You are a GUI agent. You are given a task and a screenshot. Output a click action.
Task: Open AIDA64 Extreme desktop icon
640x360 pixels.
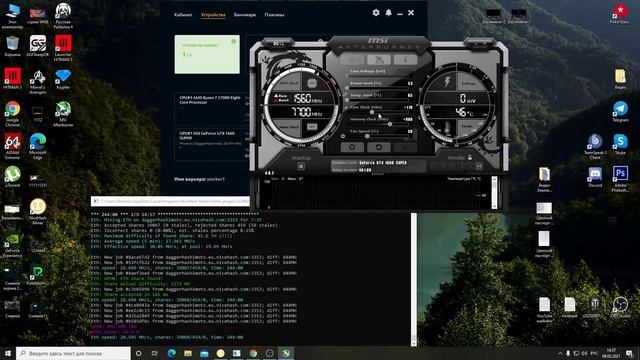coord(12,146)
